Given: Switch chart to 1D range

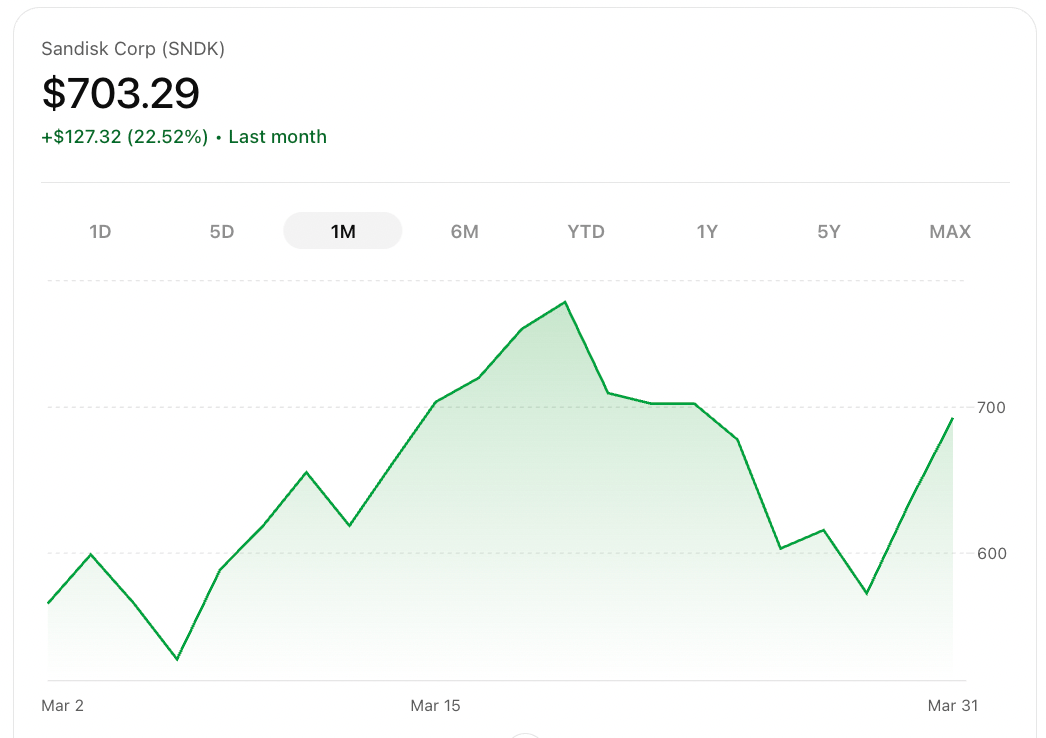Looking at the screenshot, I should tap(100, 232).
